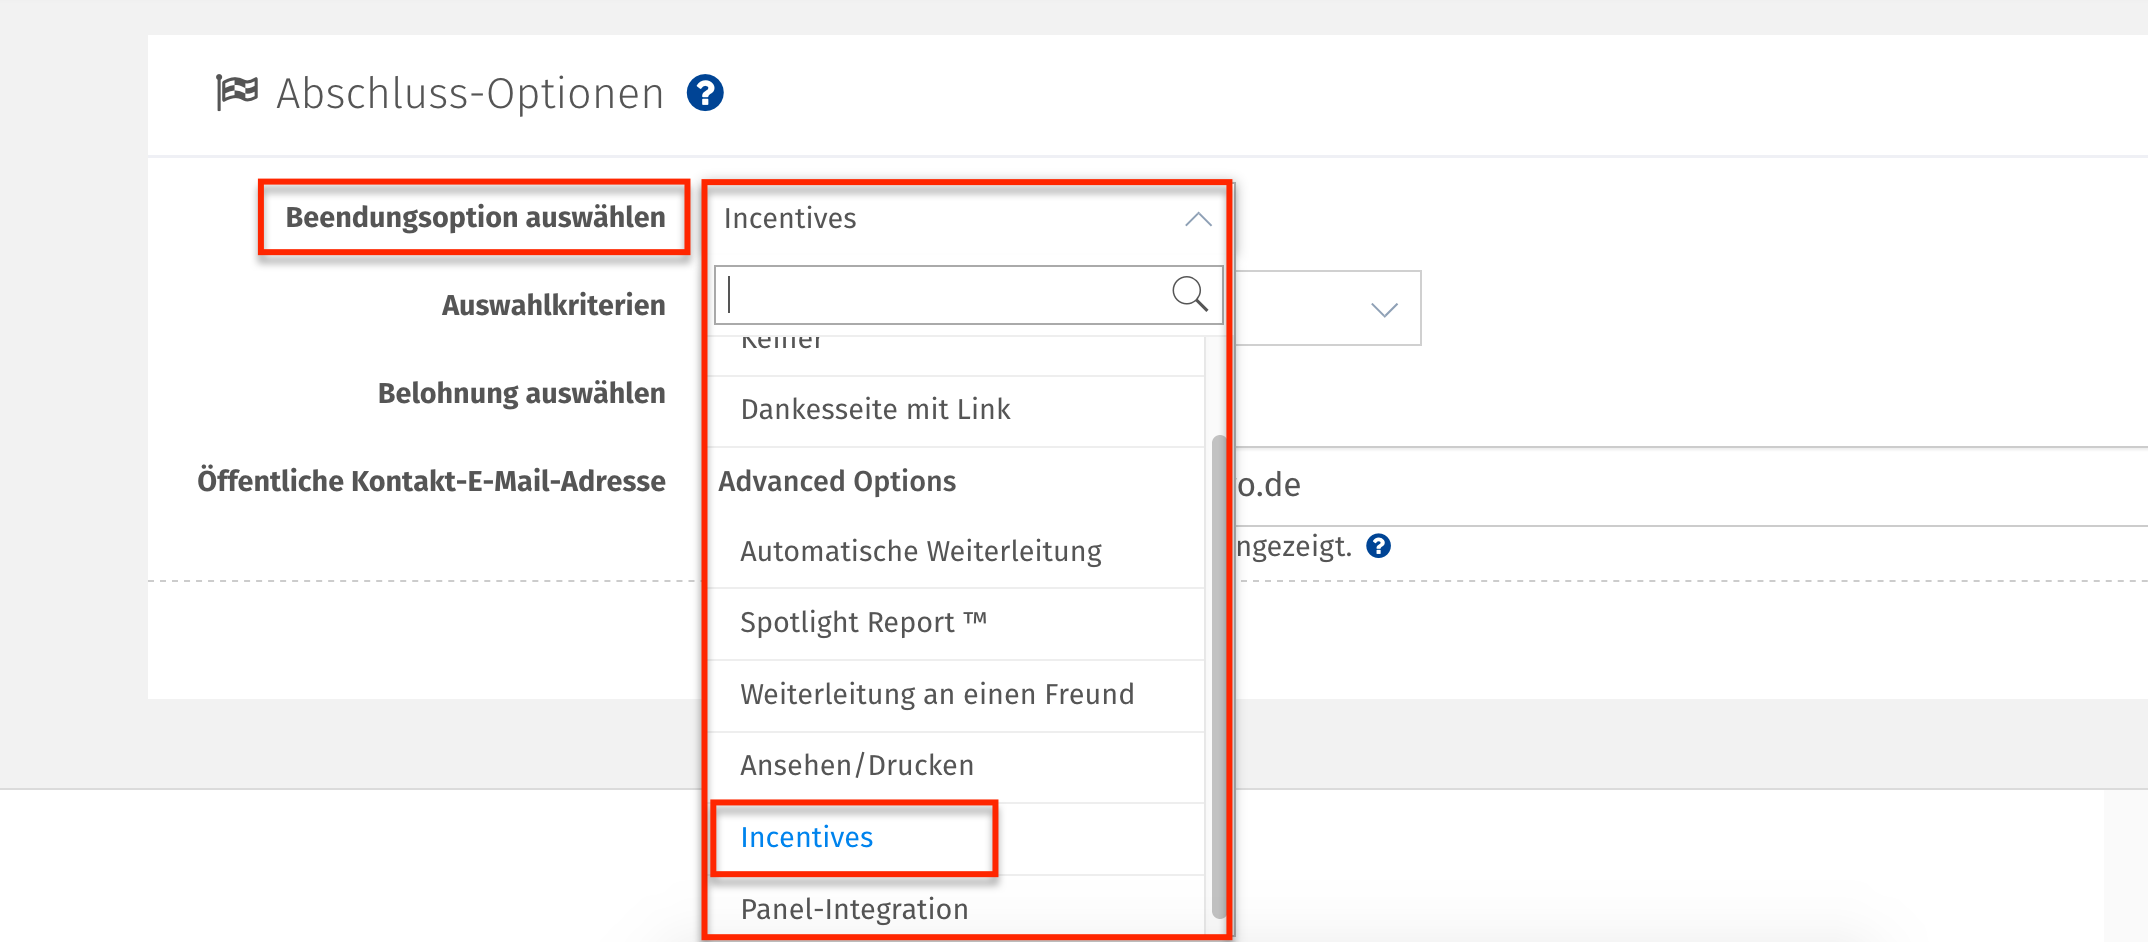Pick the 'Spotlight Report ™' option
The image size is (2148, 942).
click(x=863, y=623)
